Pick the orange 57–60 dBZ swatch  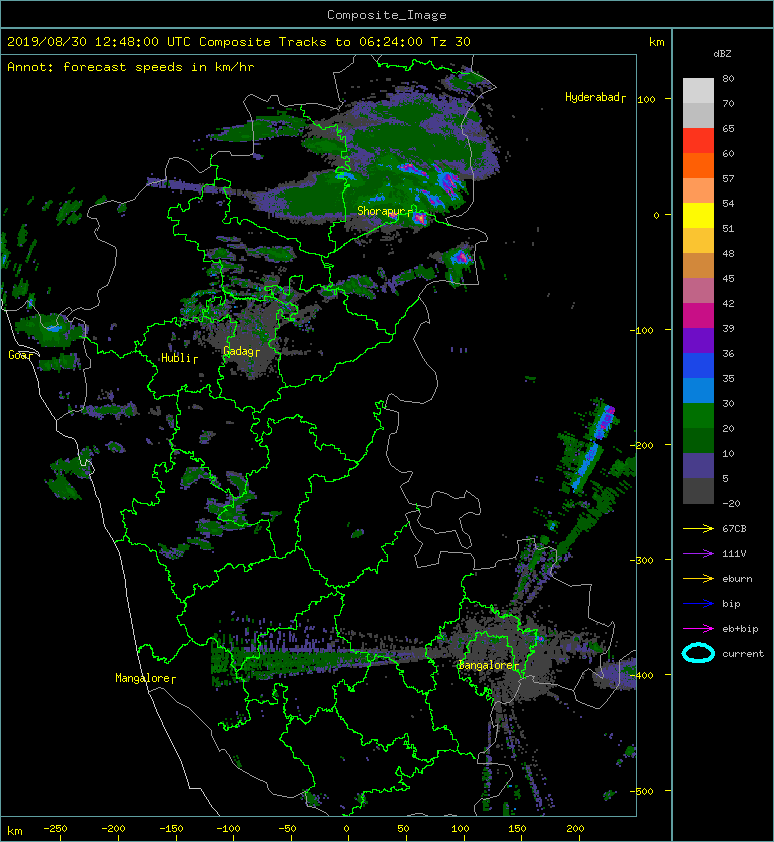(698, 165)
